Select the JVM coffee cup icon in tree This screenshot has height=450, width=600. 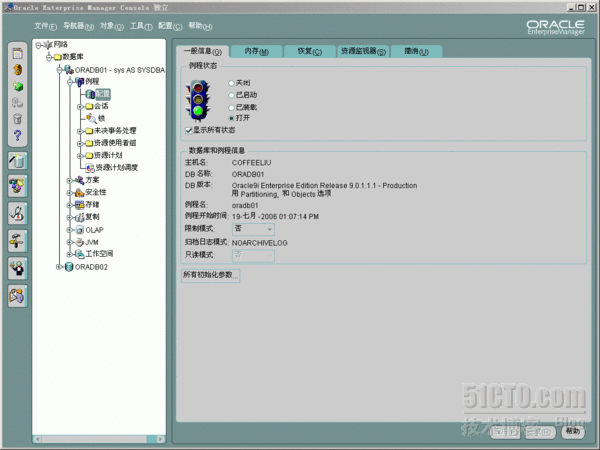point(80,242)
